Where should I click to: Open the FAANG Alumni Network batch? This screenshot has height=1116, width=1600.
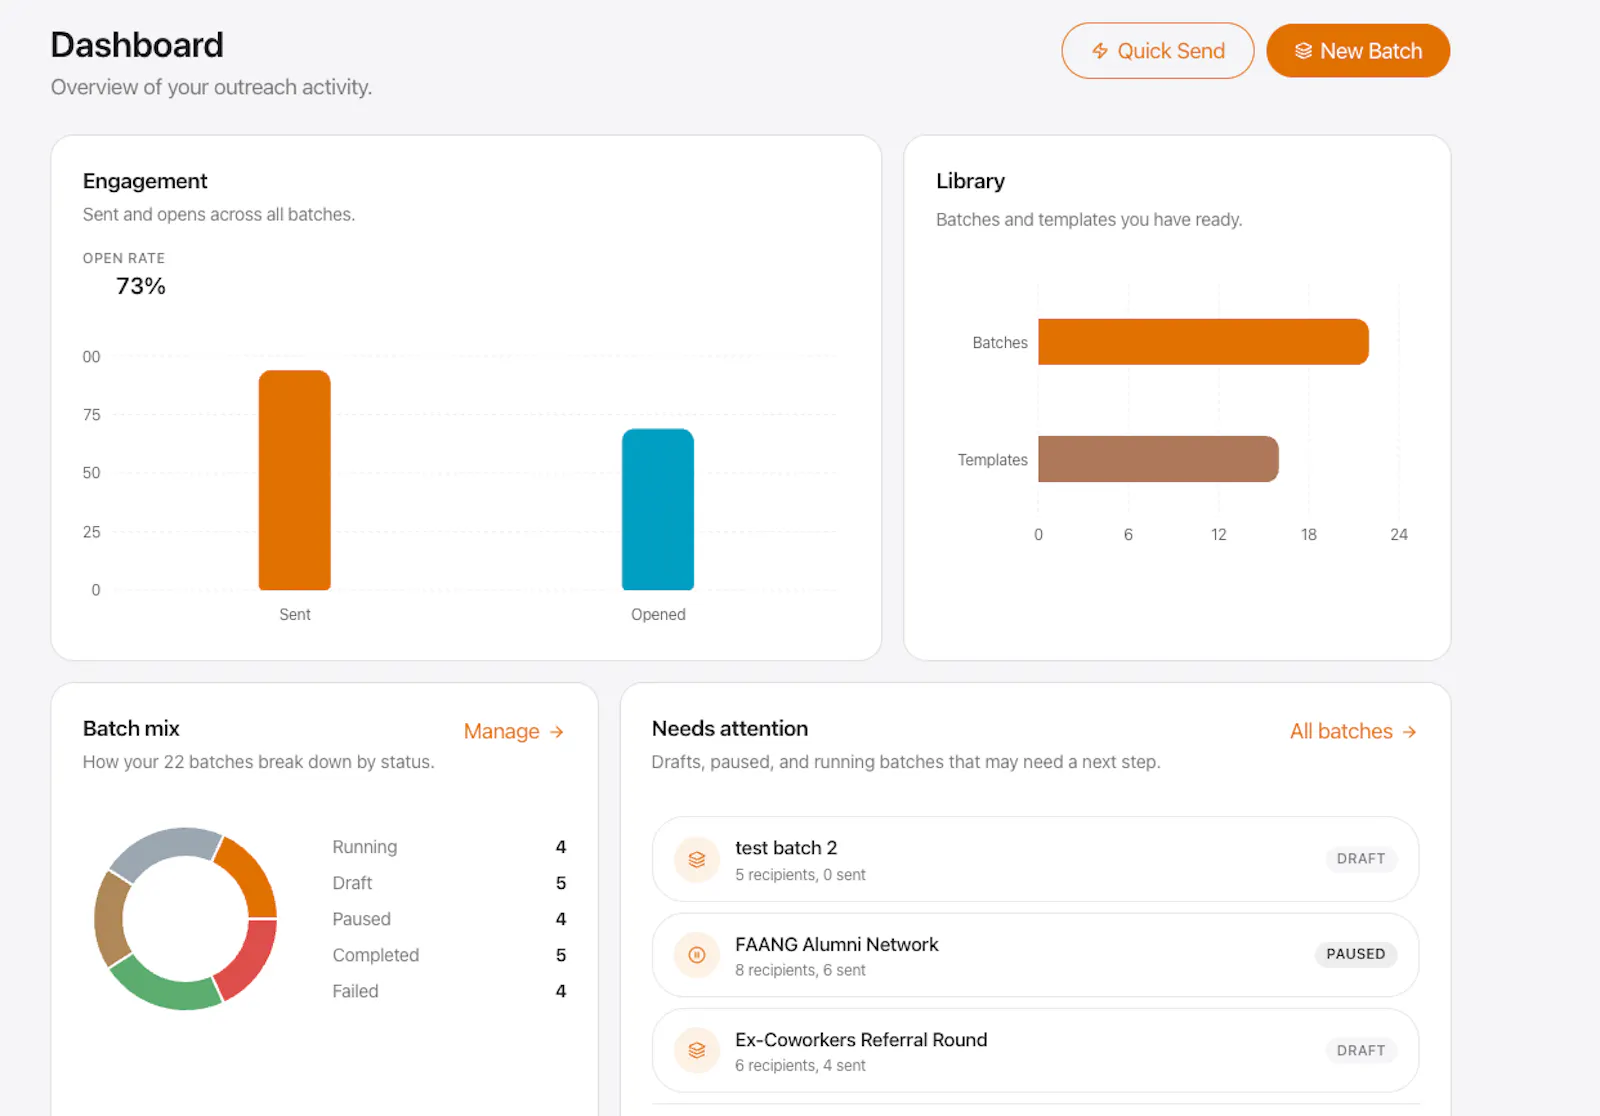pos(1035,955)
